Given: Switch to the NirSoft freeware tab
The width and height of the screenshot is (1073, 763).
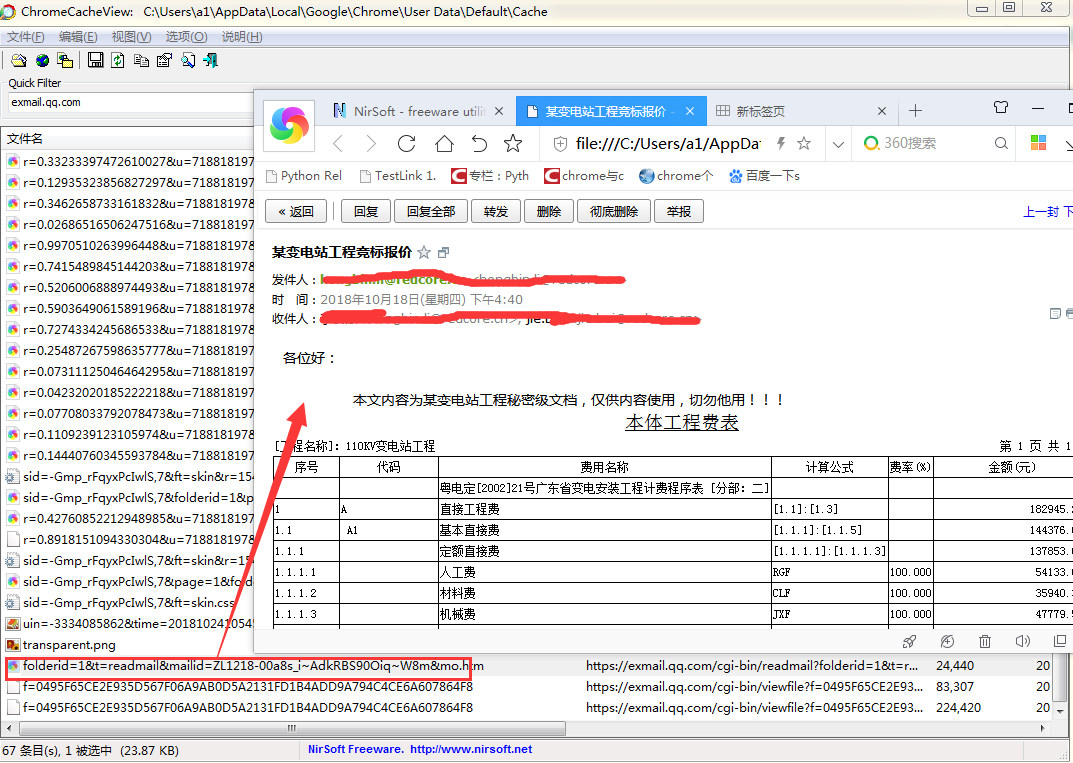Looking at the screenshot, I should click(417, 111).
